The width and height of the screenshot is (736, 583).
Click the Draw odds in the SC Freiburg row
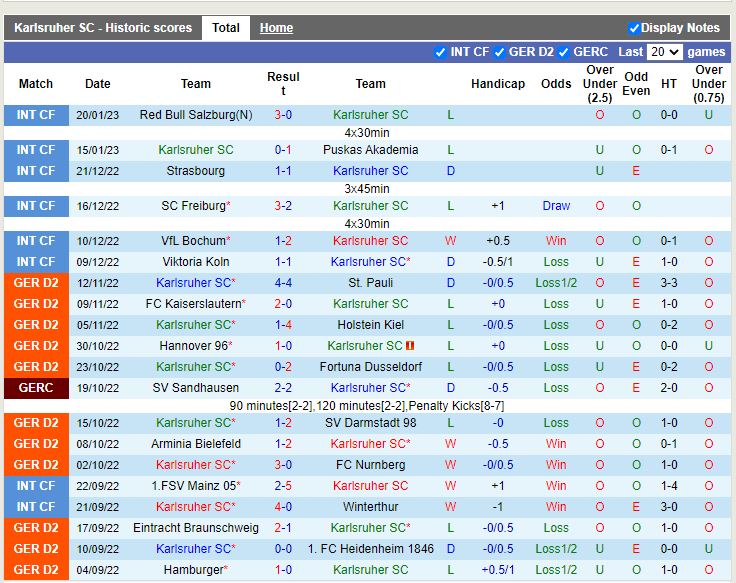556,206
